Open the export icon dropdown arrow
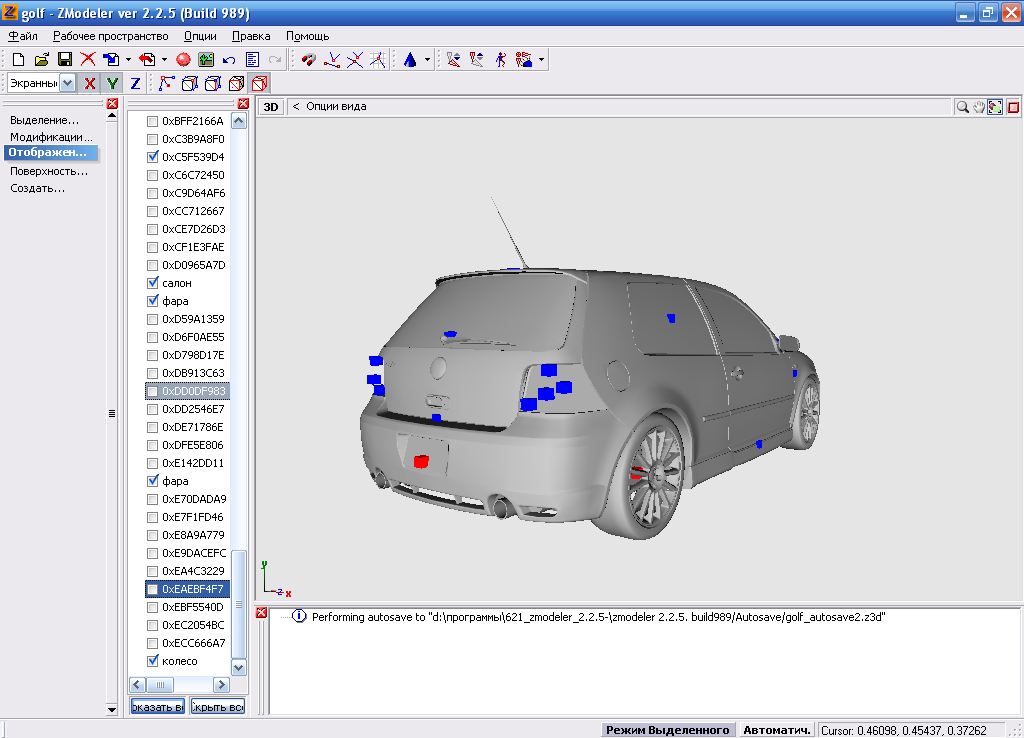 164,59
